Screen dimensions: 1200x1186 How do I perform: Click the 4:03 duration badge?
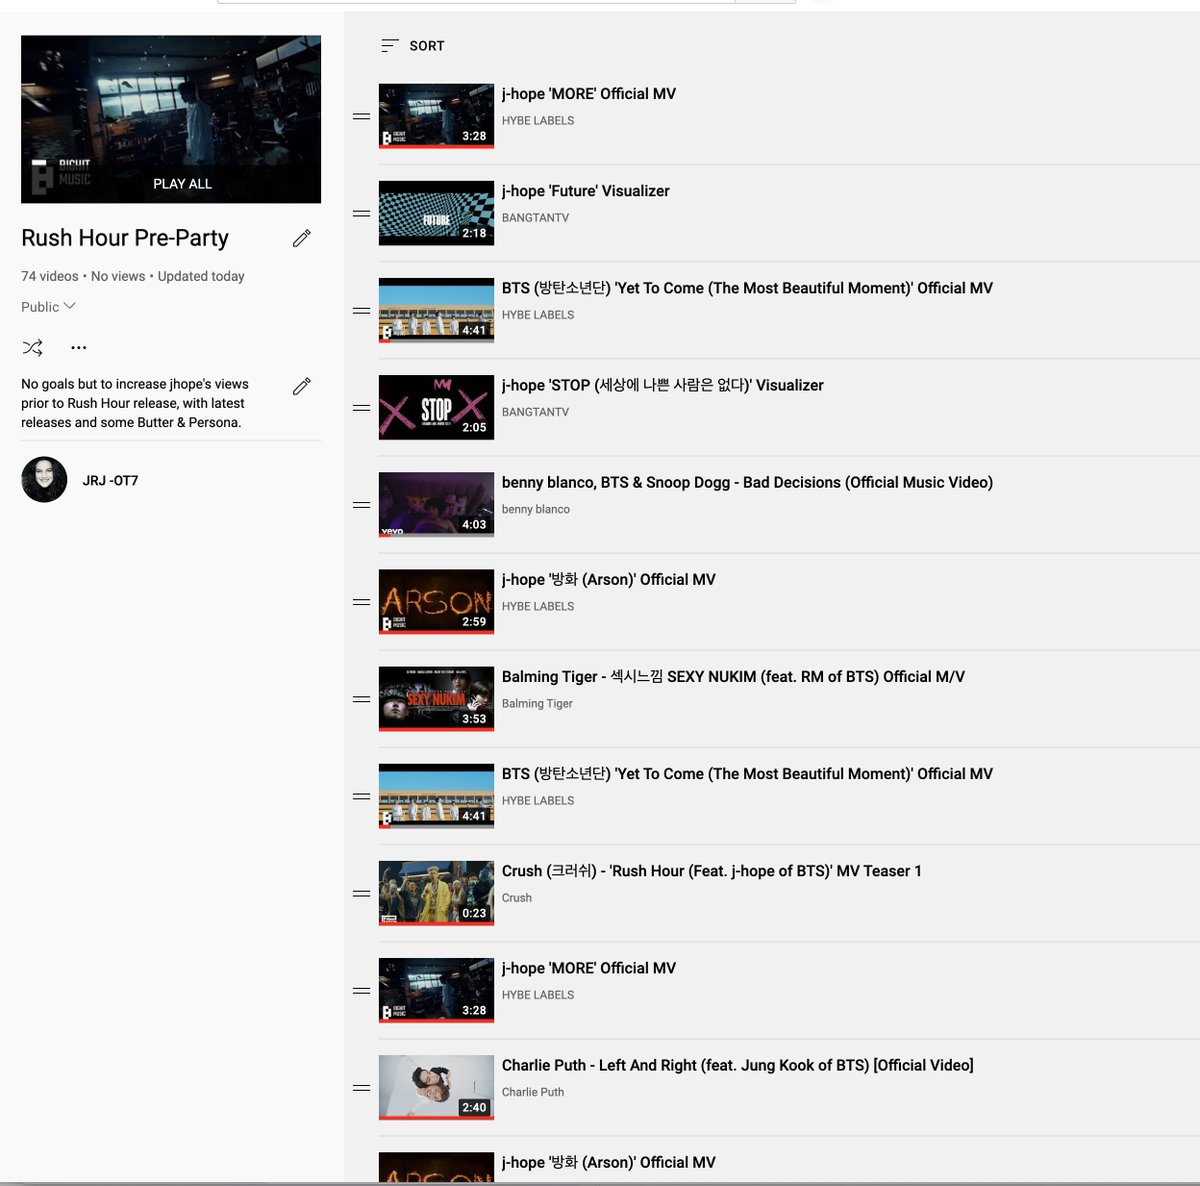tap(474, 524)
